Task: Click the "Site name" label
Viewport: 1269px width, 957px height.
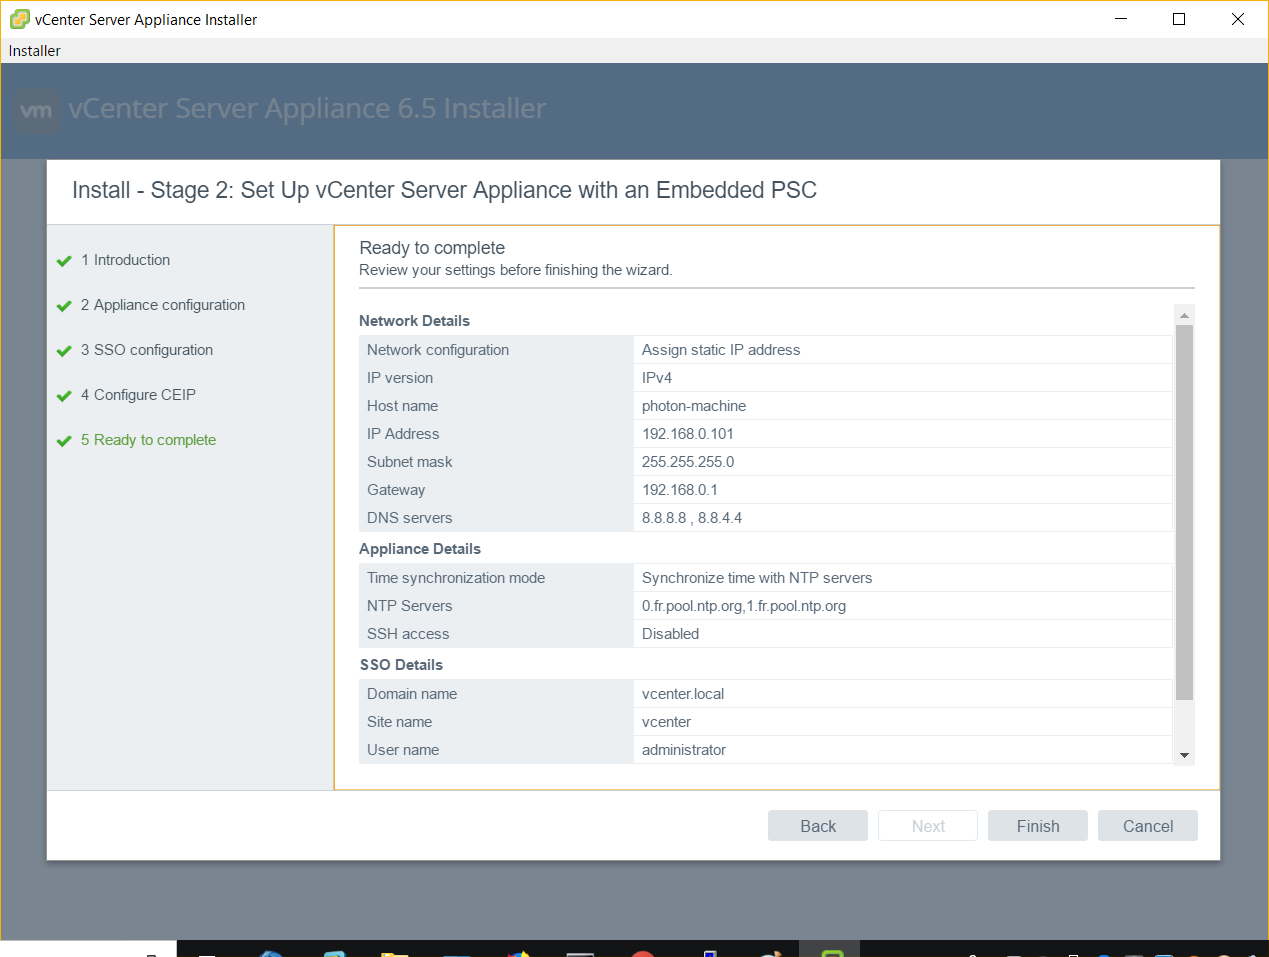Action: tap(400, 722)
